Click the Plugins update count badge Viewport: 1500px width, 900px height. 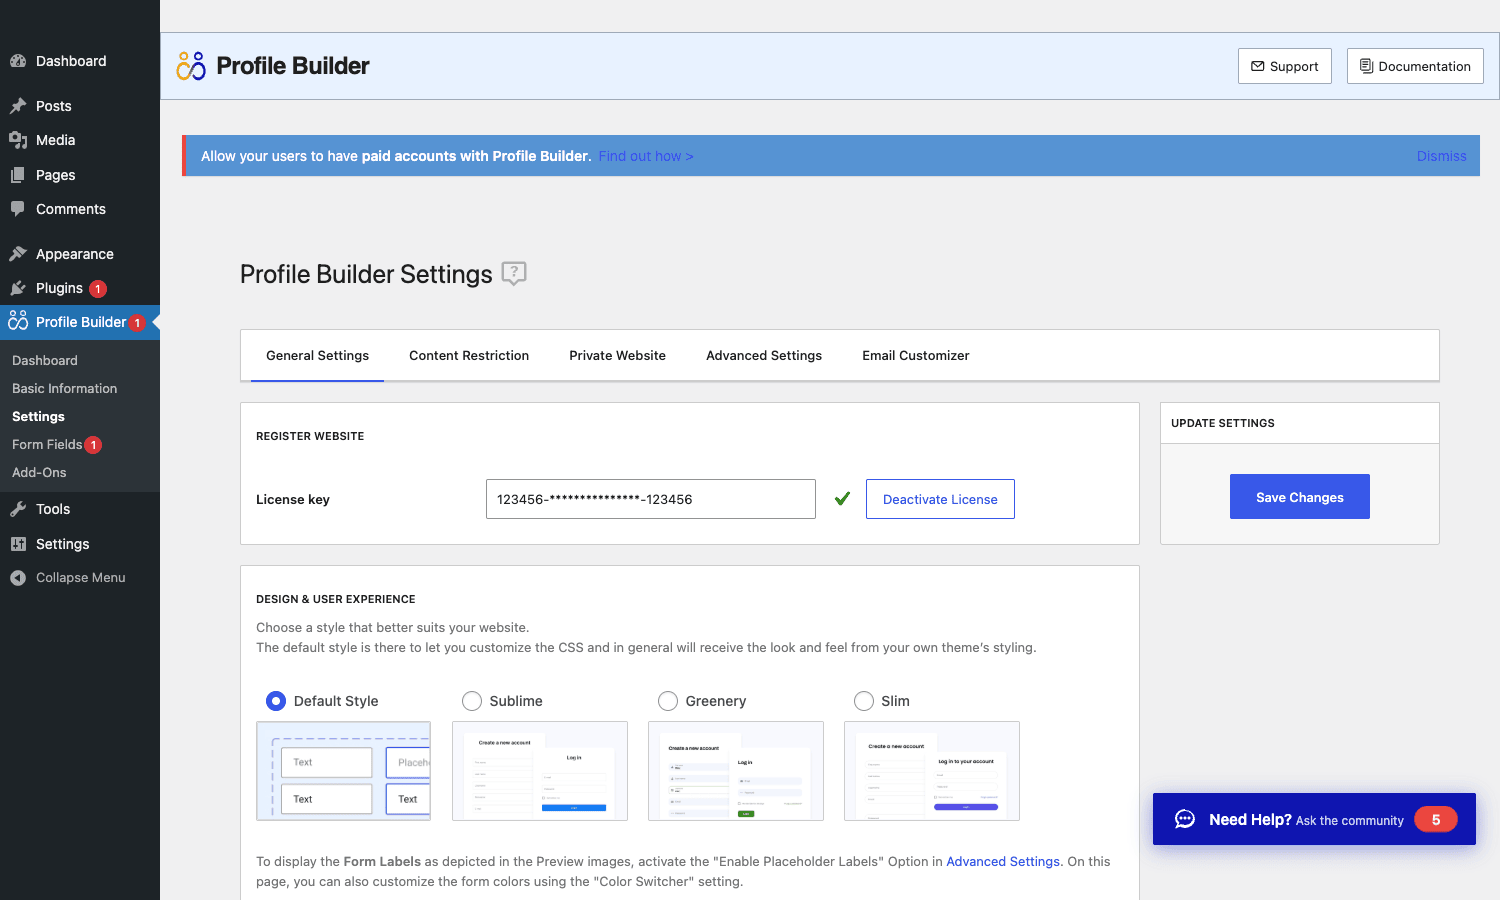pos(98,289)
